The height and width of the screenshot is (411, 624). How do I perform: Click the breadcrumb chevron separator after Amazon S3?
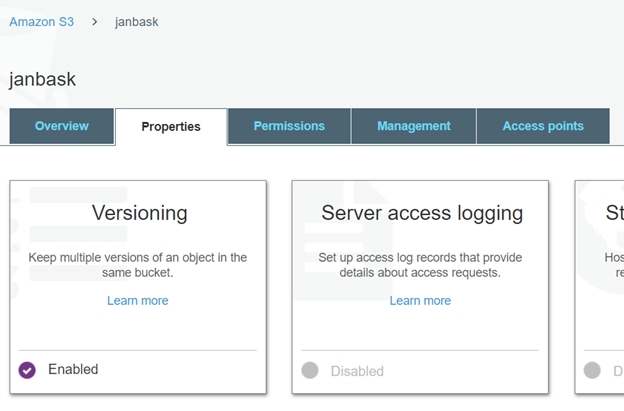pyautogui.click(x=94, y=21)
